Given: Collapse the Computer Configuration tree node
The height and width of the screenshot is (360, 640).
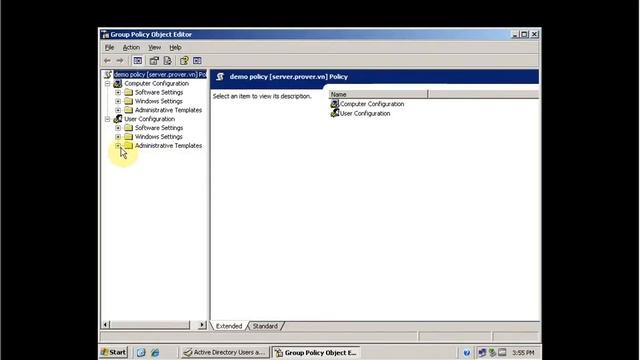Looking at the screenshot, I should 107,83.
